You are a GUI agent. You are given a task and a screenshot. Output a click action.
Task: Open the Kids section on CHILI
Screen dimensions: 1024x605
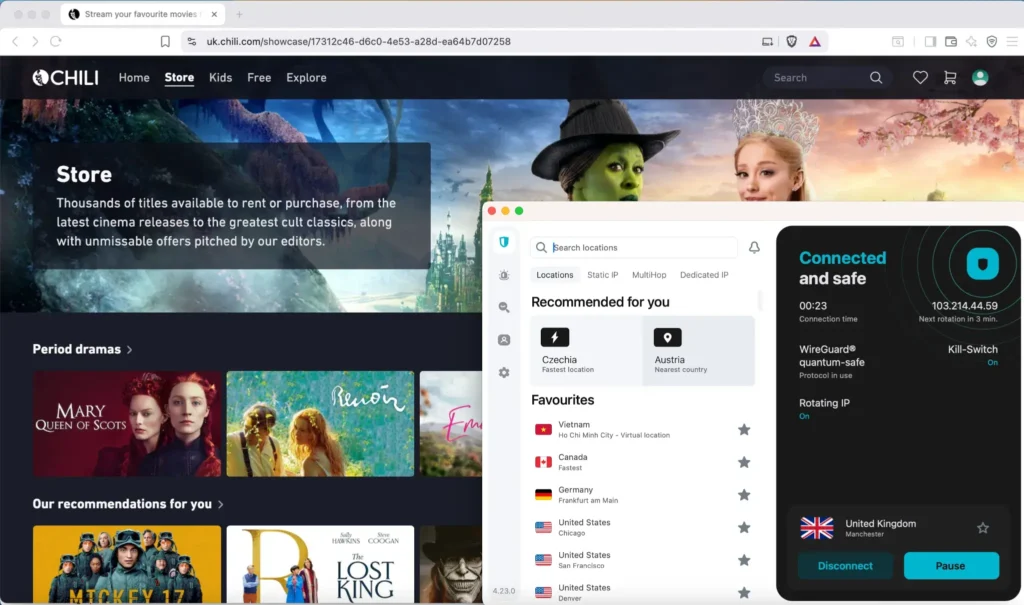pos(220,77)
